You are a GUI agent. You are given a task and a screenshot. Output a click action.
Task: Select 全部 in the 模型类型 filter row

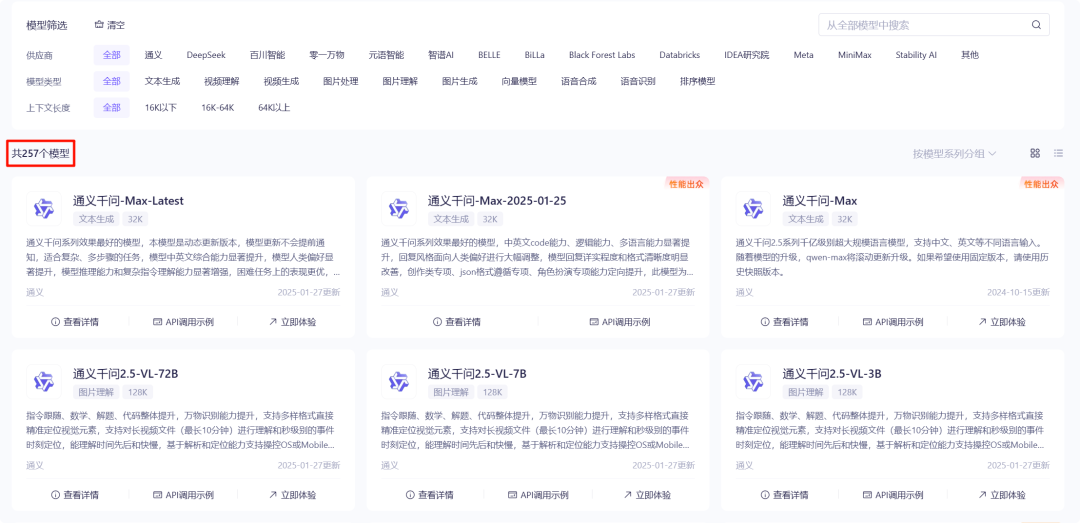tap(112, 81)
